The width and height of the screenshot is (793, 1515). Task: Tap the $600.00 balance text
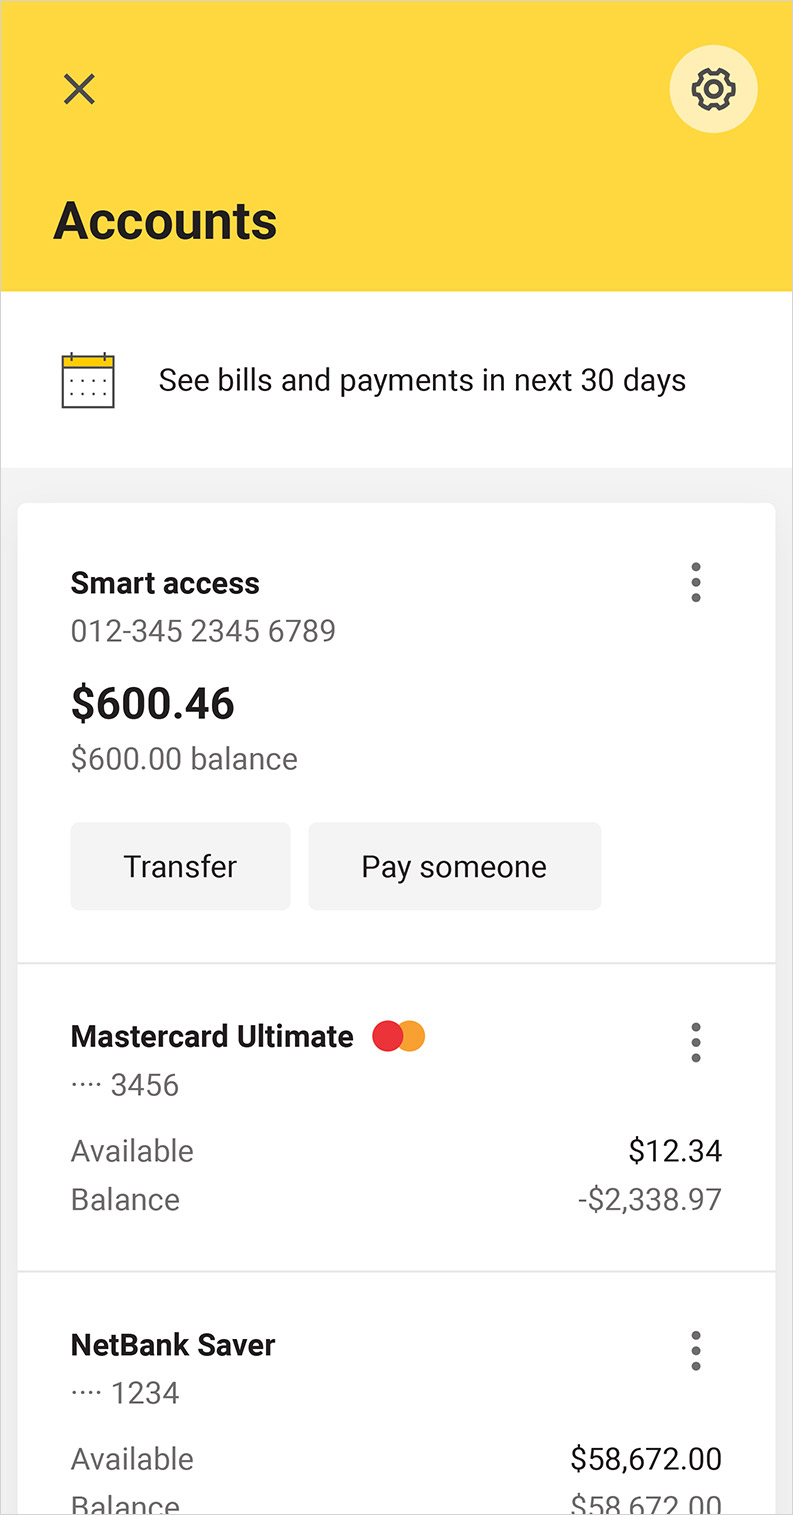[x=184, y=759]
